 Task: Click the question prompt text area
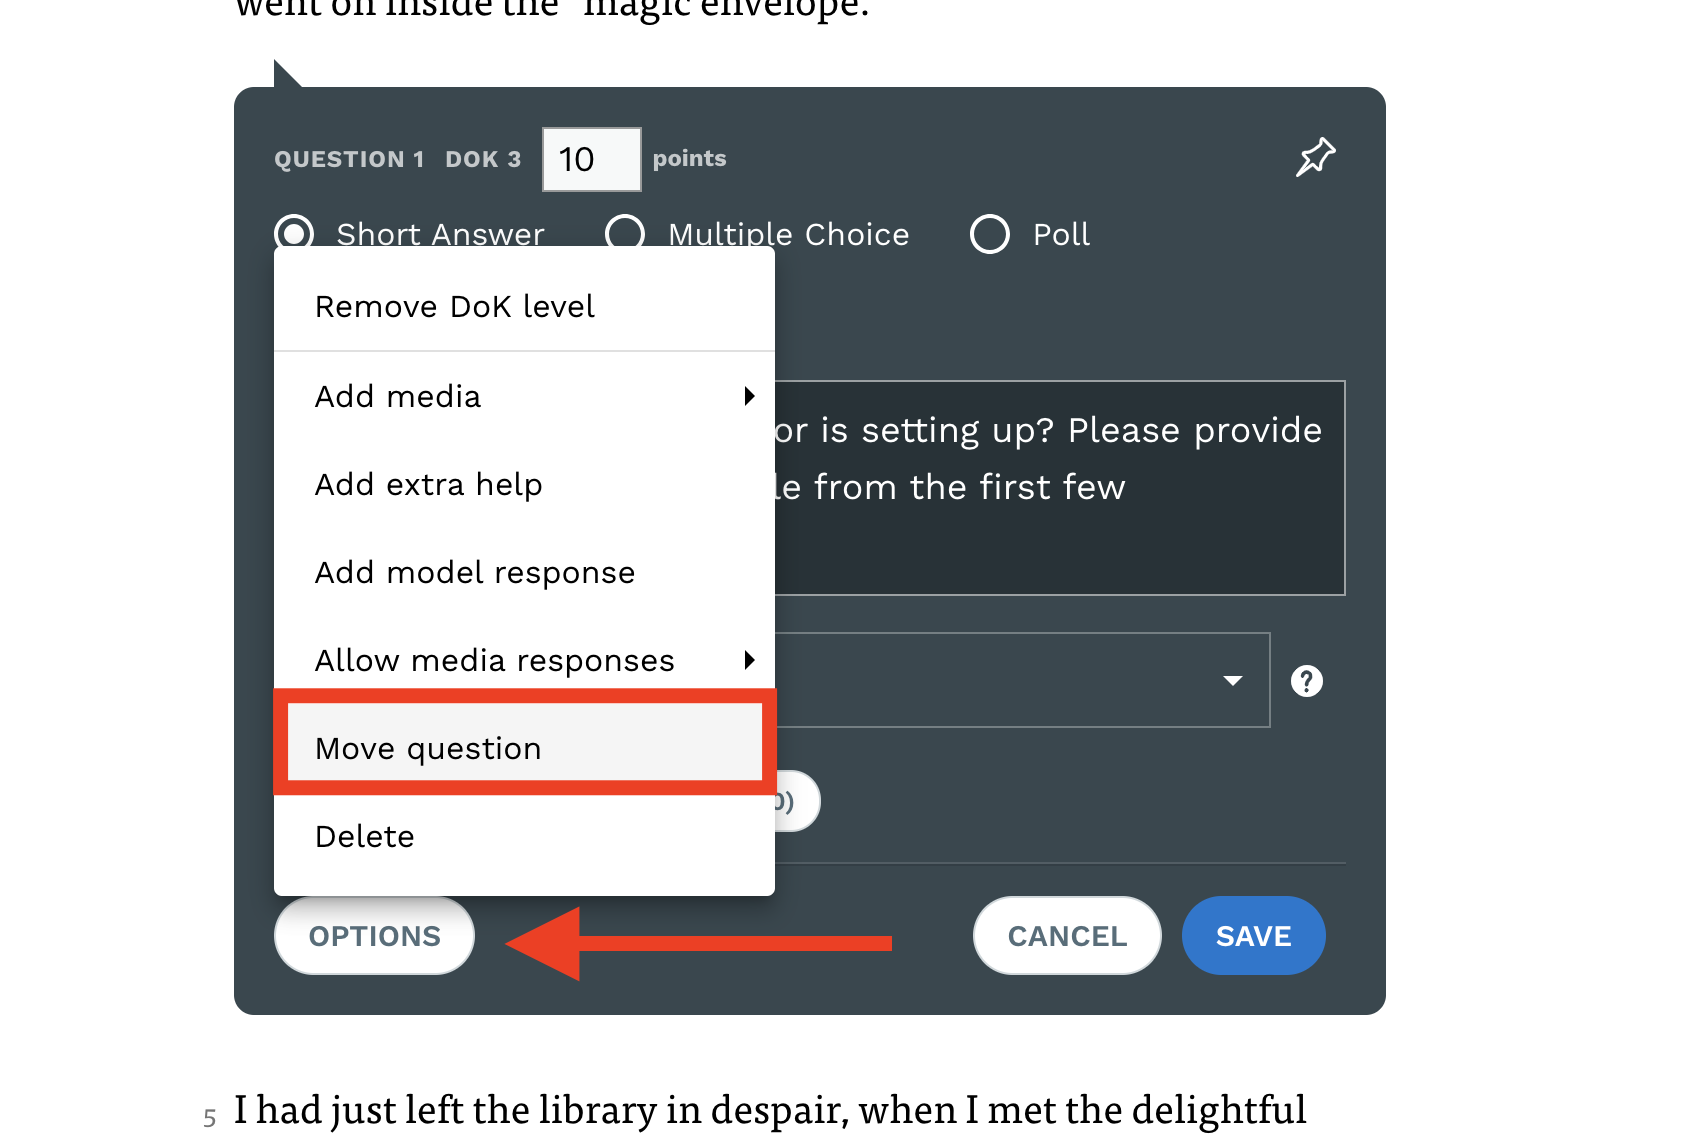1060,488
